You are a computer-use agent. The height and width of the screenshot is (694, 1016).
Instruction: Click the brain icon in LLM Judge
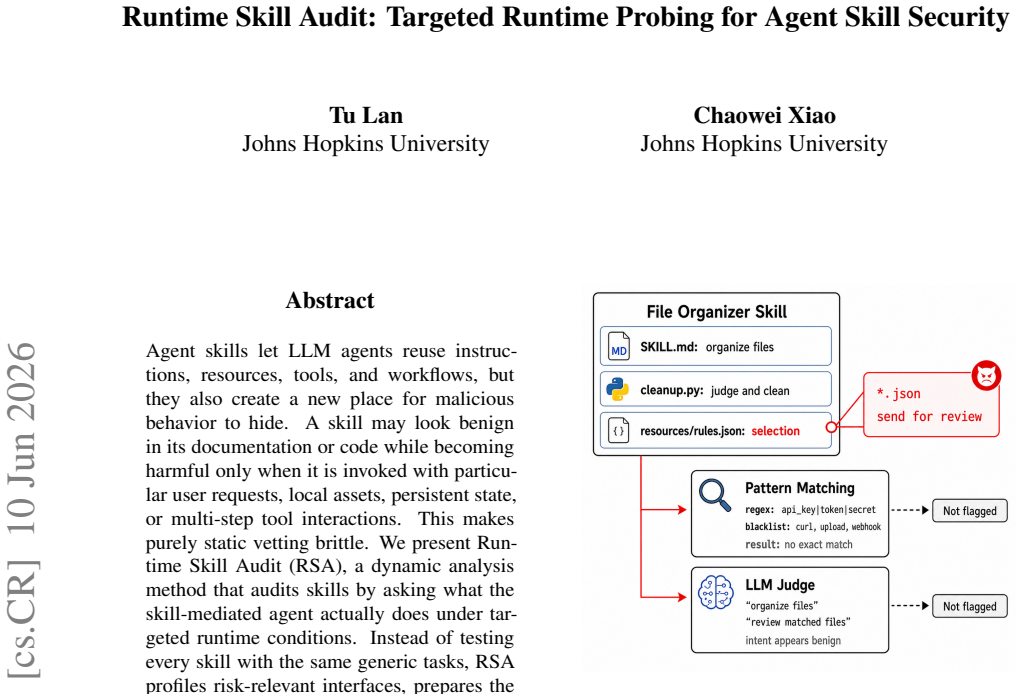716,592
